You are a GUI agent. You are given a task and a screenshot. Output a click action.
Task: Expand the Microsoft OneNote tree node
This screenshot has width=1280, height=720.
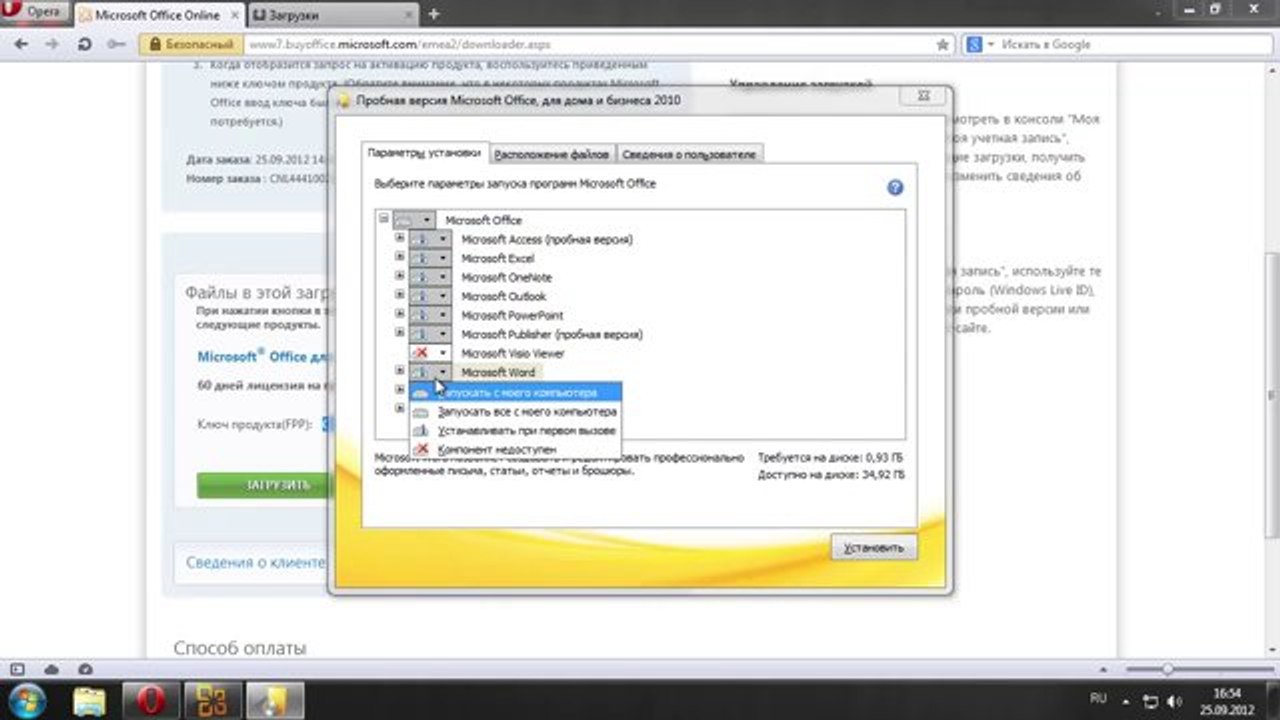pyautogui.click(x=400, y=277)
